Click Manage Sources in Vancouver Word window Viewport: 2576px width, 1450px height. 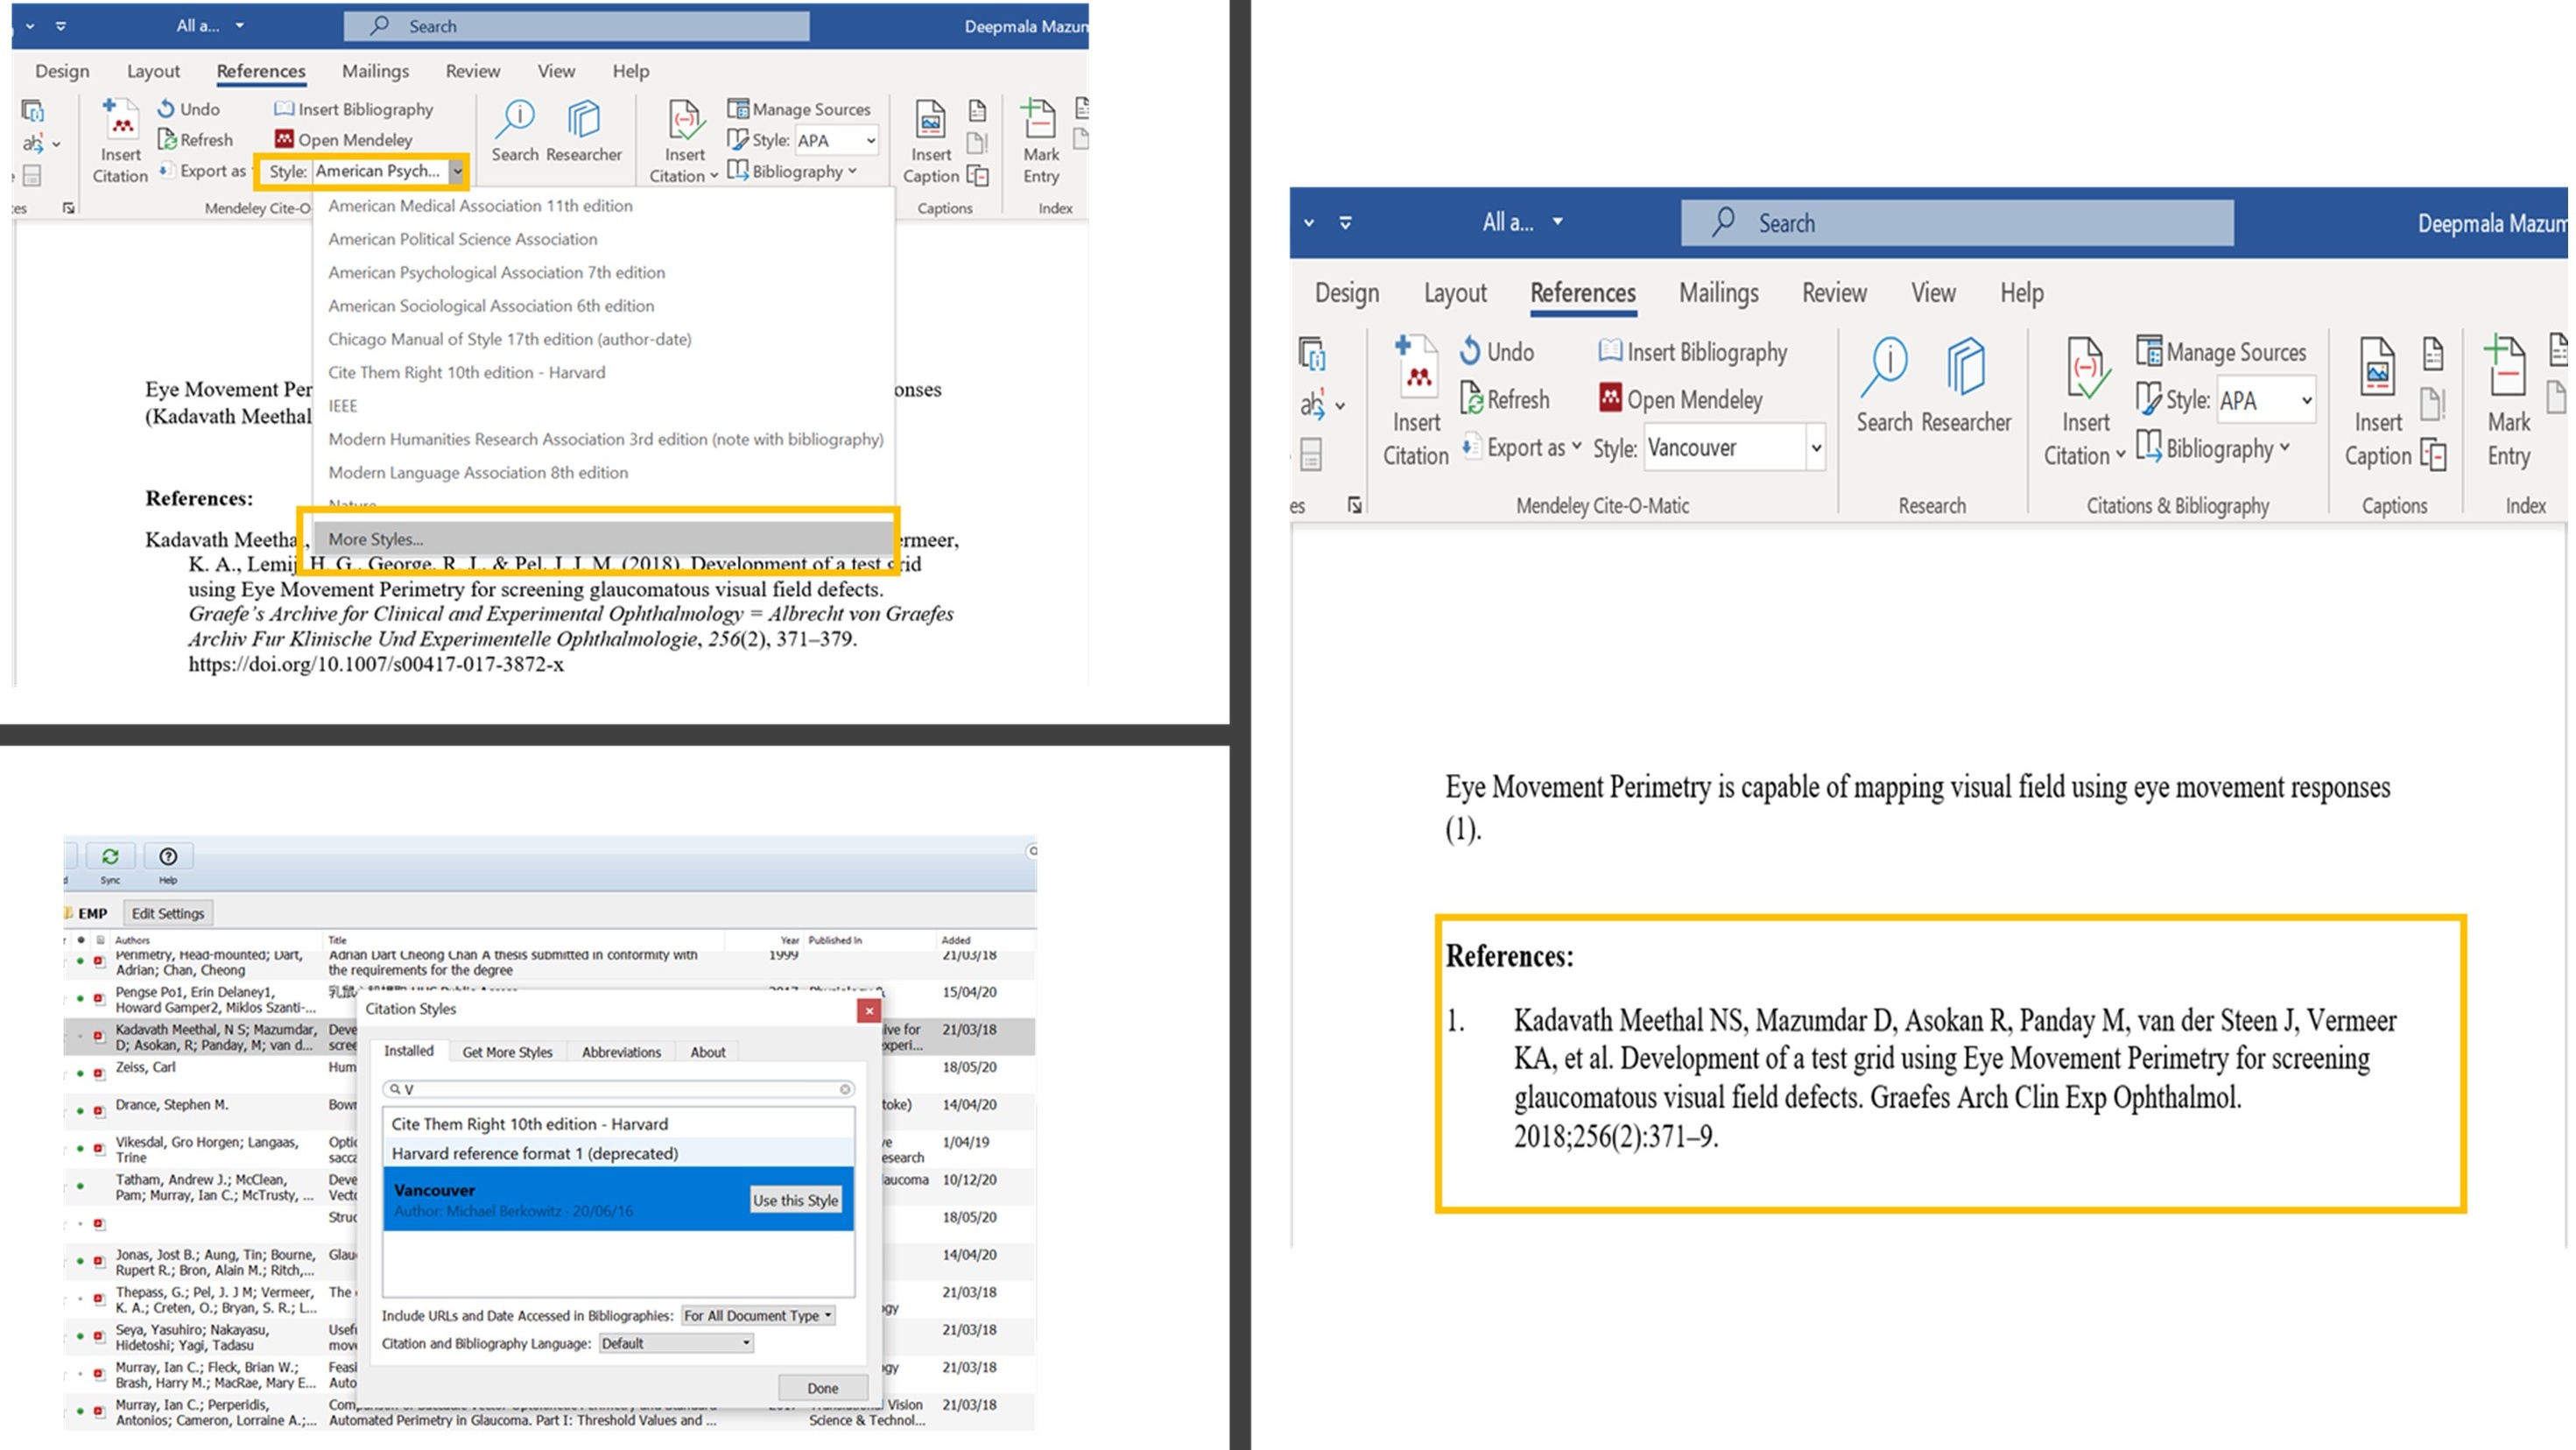(x=2222, y=352)
